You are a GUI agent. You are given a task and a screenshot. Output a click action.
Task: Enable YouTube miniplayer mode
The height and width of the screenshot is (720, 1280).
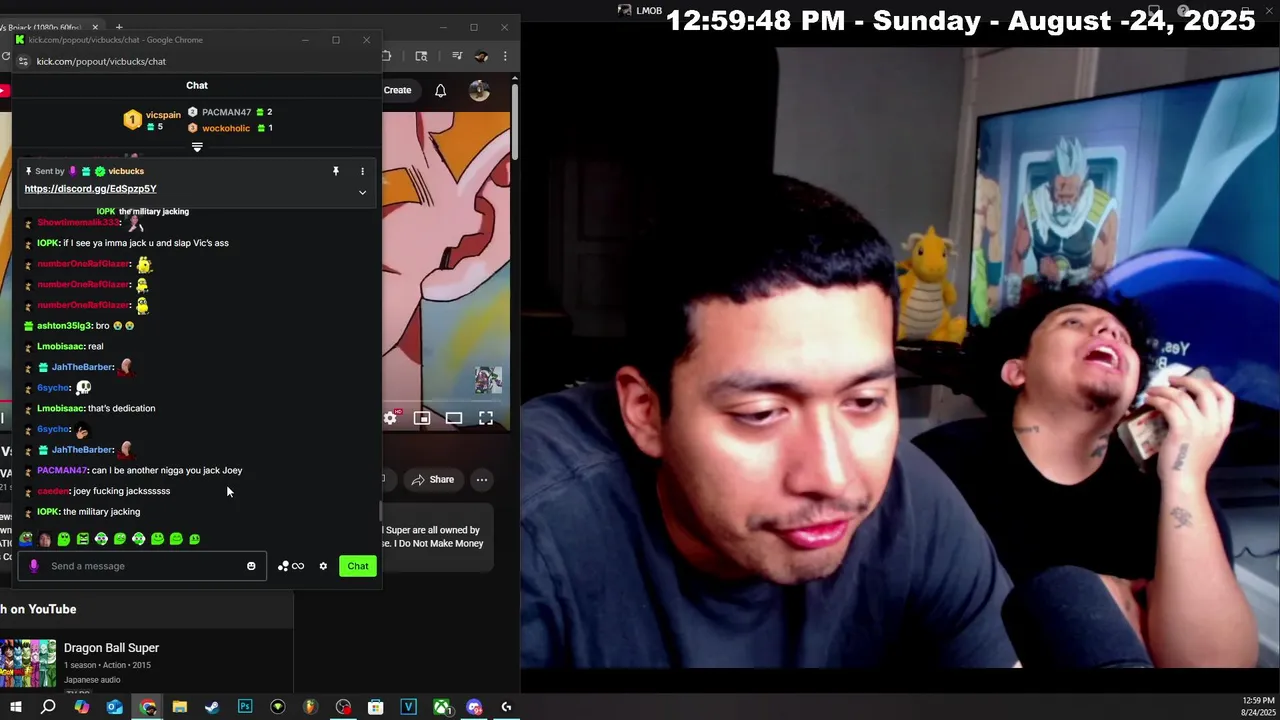422,418
